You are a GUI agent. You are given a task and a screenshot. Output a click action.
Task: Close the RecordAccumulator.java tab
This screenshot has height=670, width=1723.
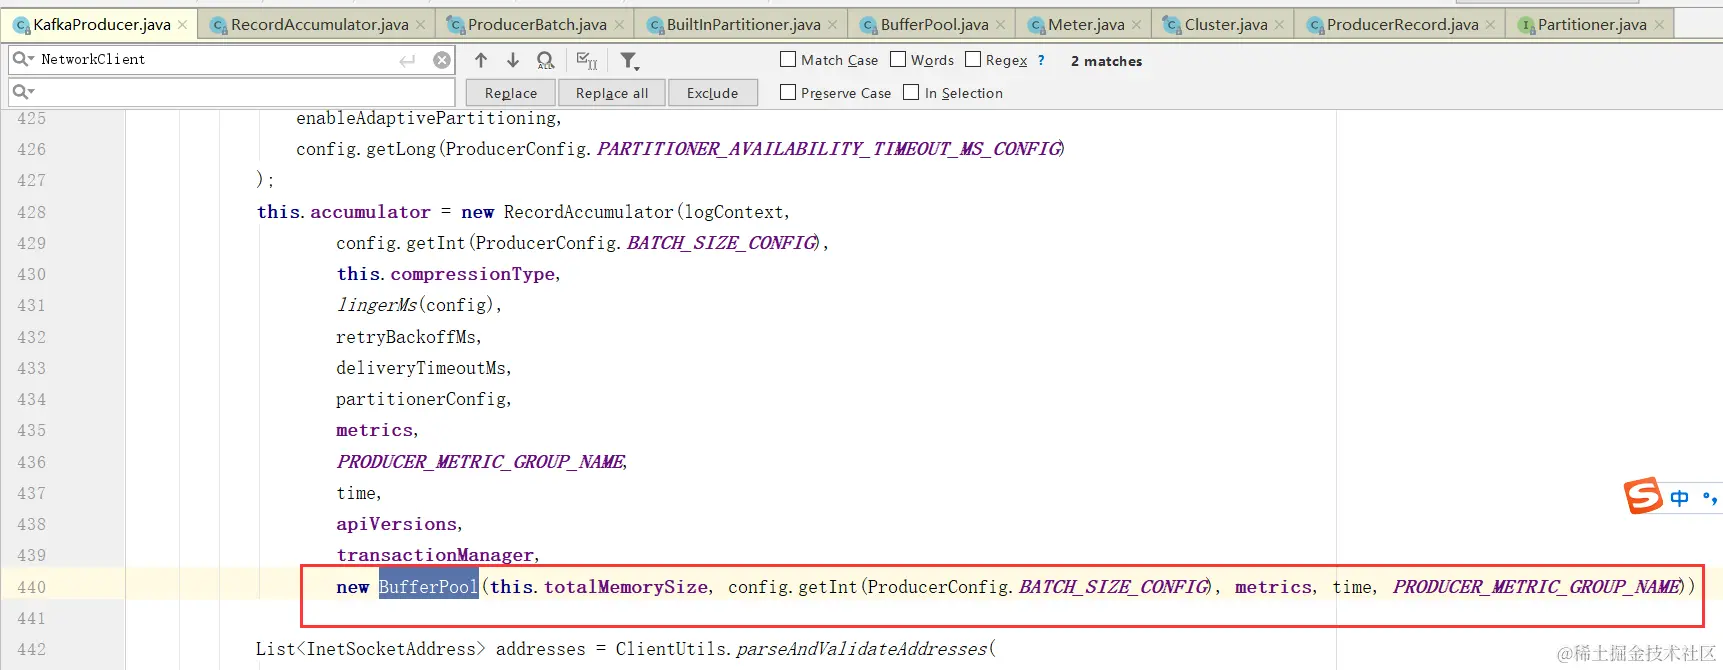[x=420, y=25]
